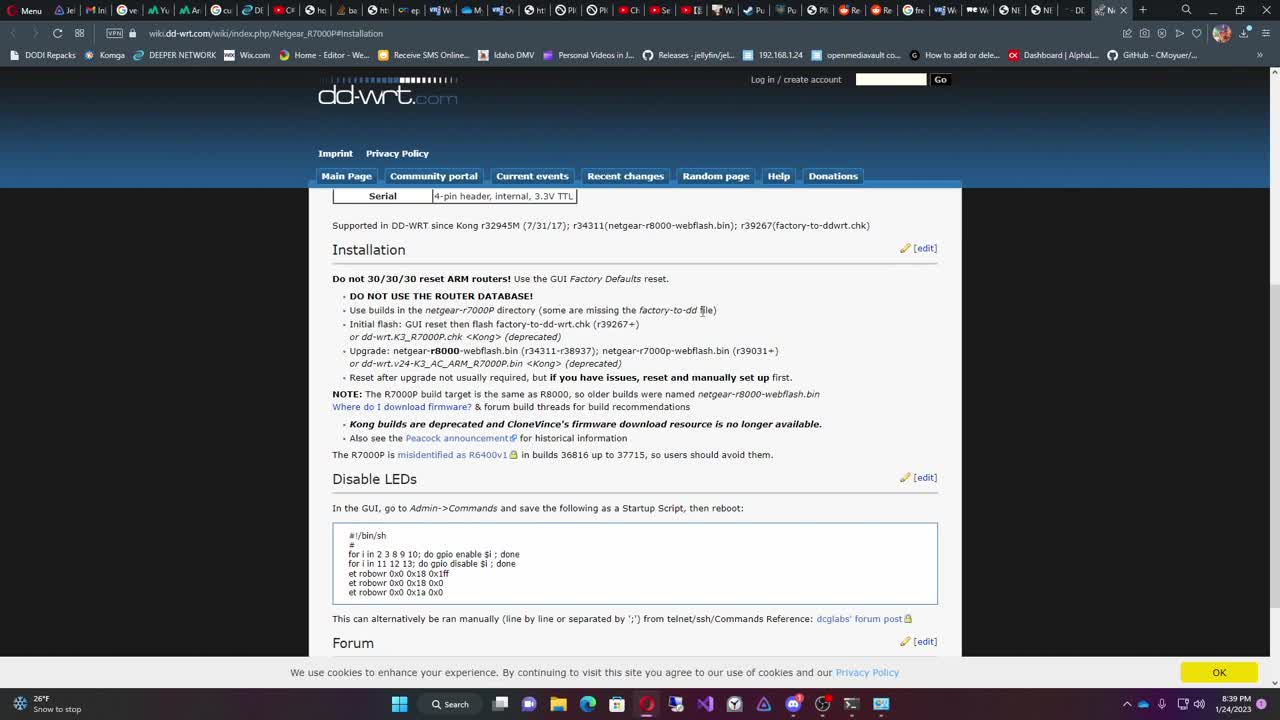Open File Explorer from the taskbar
The image size is (1280, 720).
[559, 704]
